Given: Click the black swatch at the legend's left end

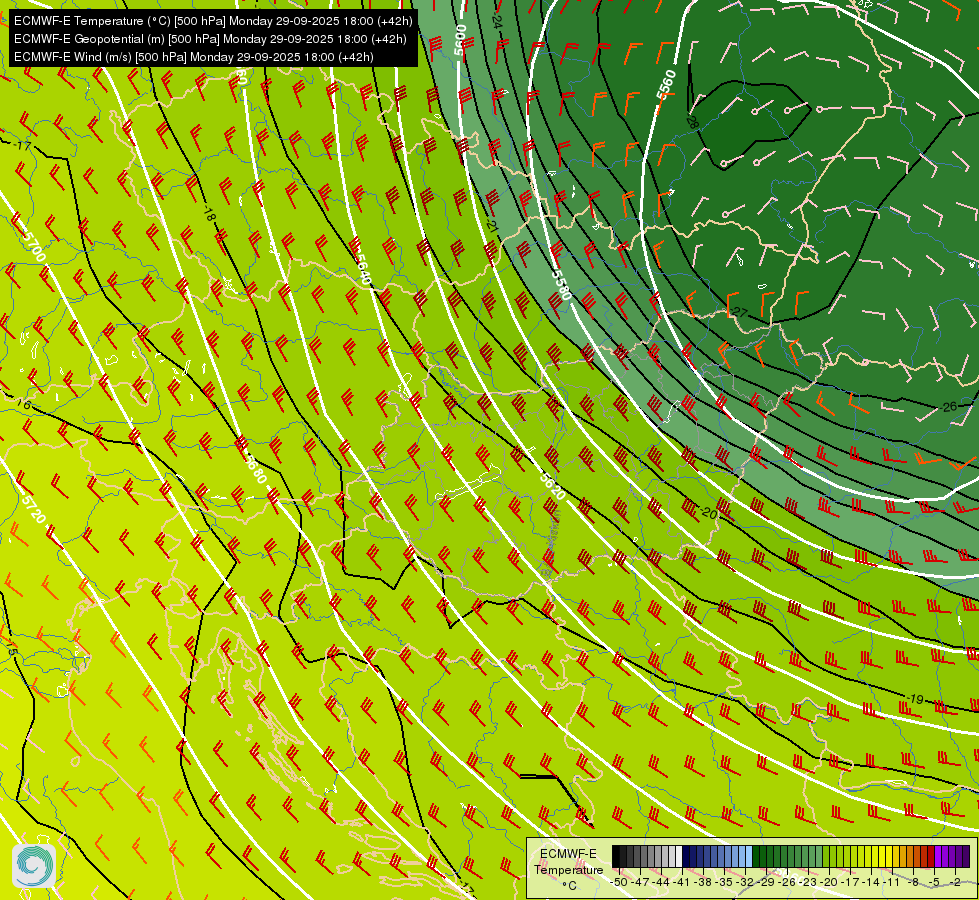Looking at the screenshot, I should pyautogui.click(x=616, y=856).
